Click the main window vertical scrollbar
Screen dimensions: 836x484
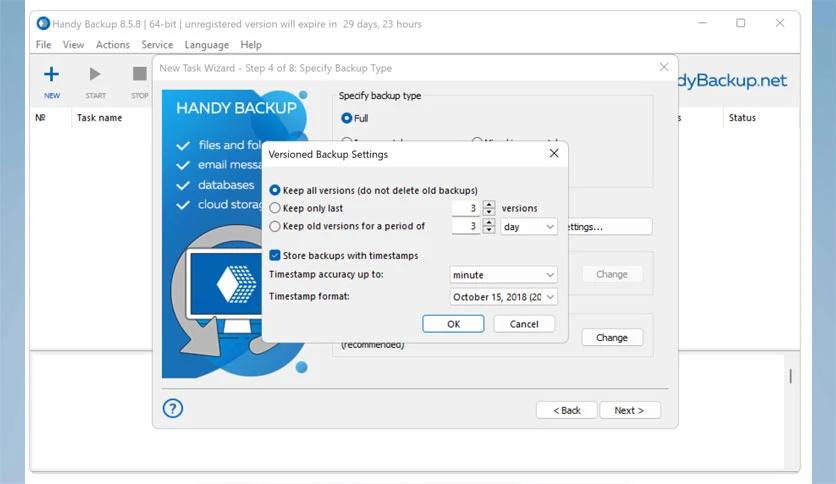coord(790,376)
